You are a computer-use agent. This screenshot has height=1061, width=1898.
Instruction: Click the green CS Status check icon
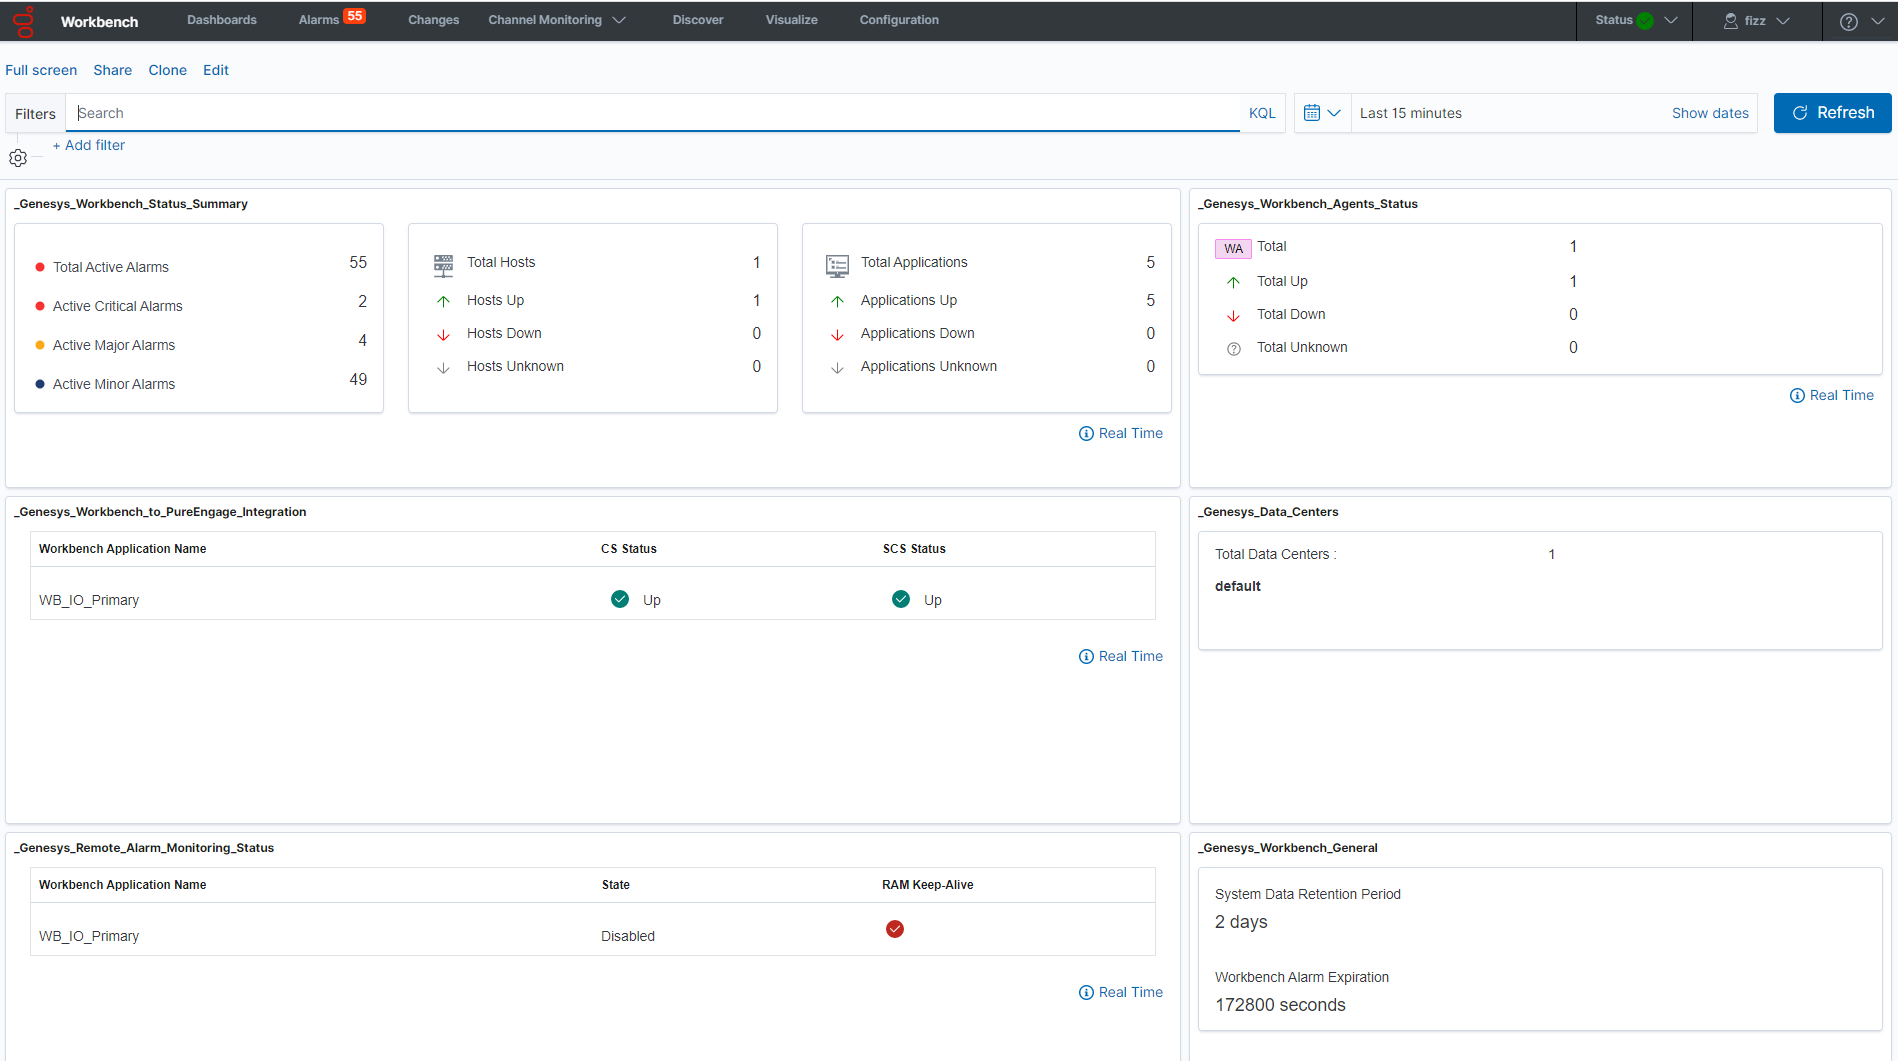tap(620, 599)
